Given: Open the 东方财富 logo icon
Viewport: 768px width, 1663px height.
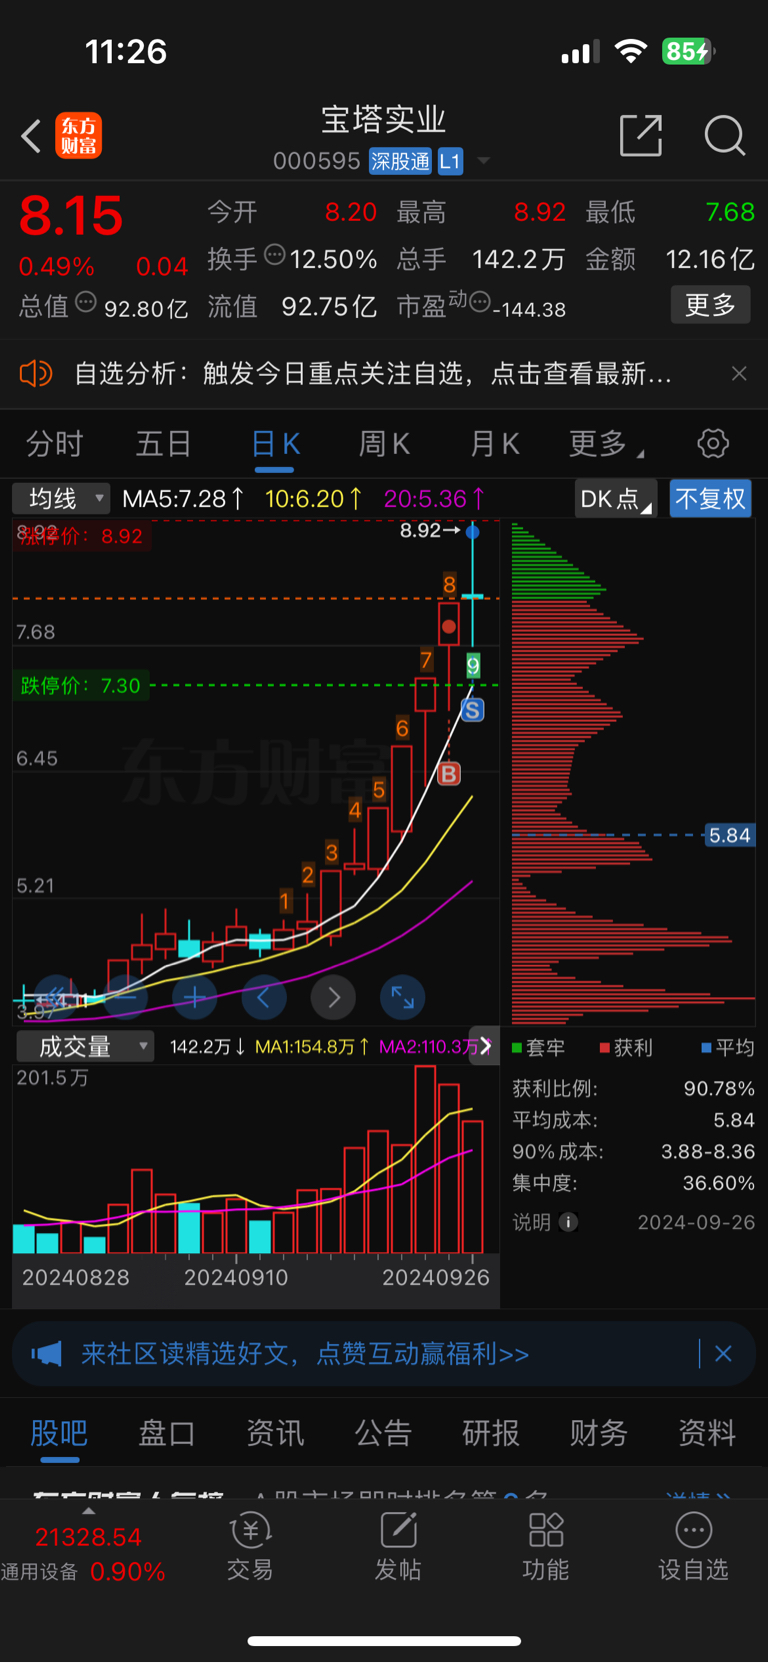Looking at the screenshot, I should tap(78, 136).
